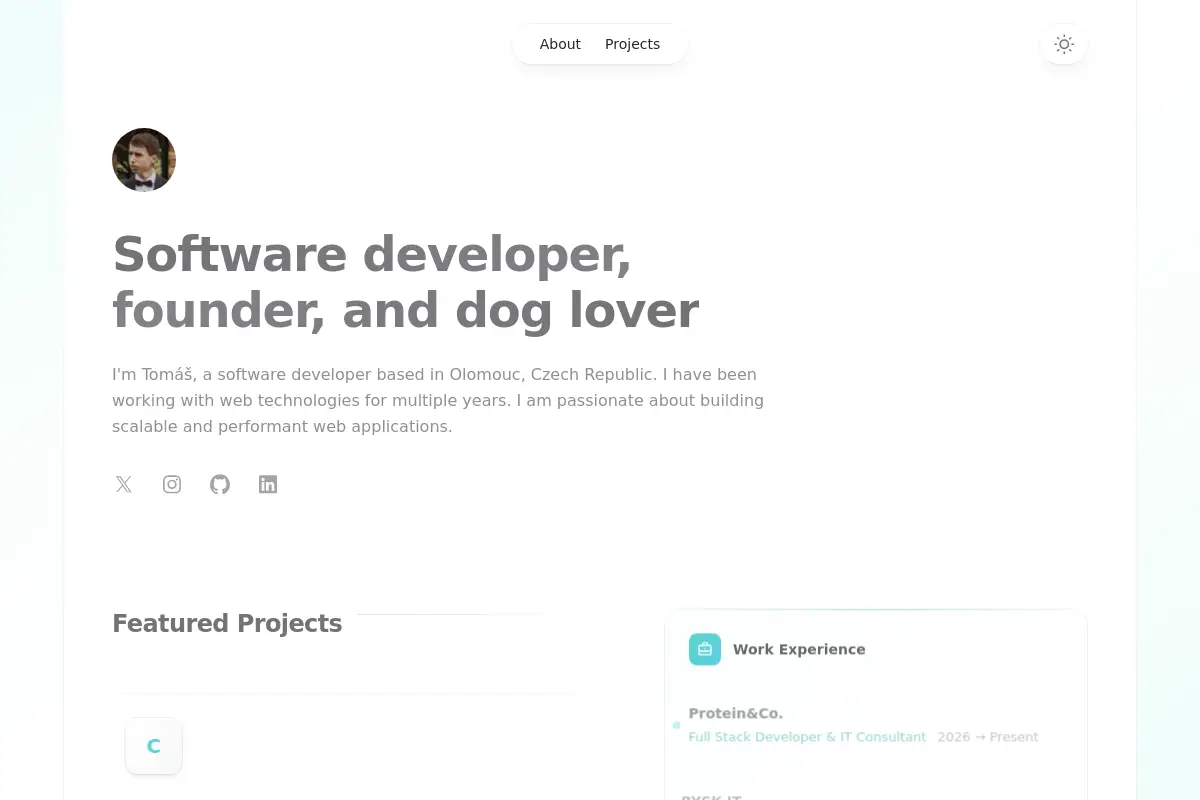Screen dimensions: 1200x800
Task: Select the Protein&Co. company name
Action: tap(736, 713)
